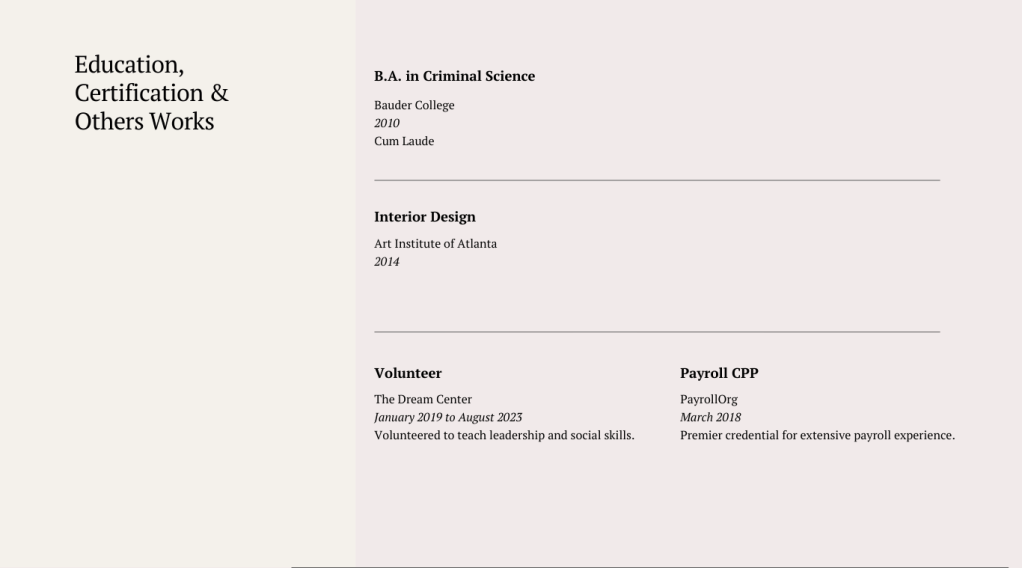The height and width of the screenshot is (568, 1022).
Task: Click the March 2018 date
Action: pos(710,417)
